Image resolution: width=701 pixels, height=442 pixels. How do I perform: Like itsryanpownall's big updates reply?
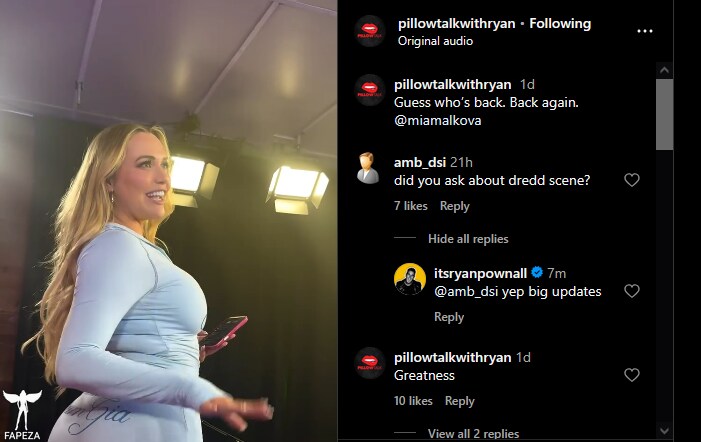tap(632, 291)
